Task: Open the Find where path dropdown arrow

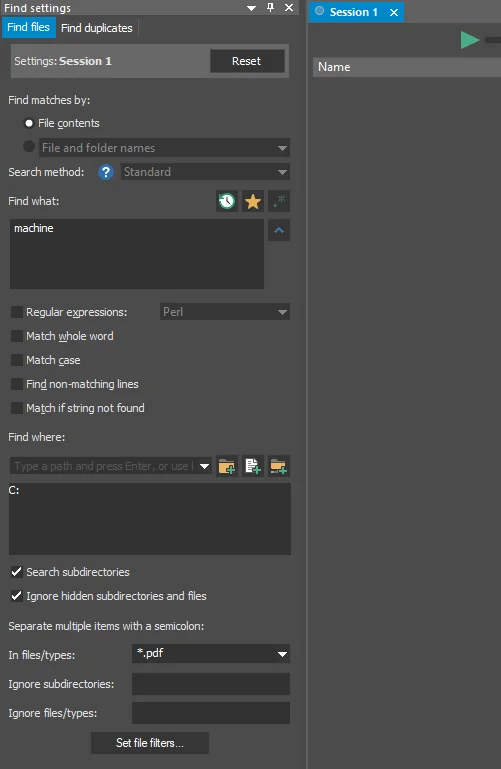Action: pyautogui.click(x=205, y=466)
